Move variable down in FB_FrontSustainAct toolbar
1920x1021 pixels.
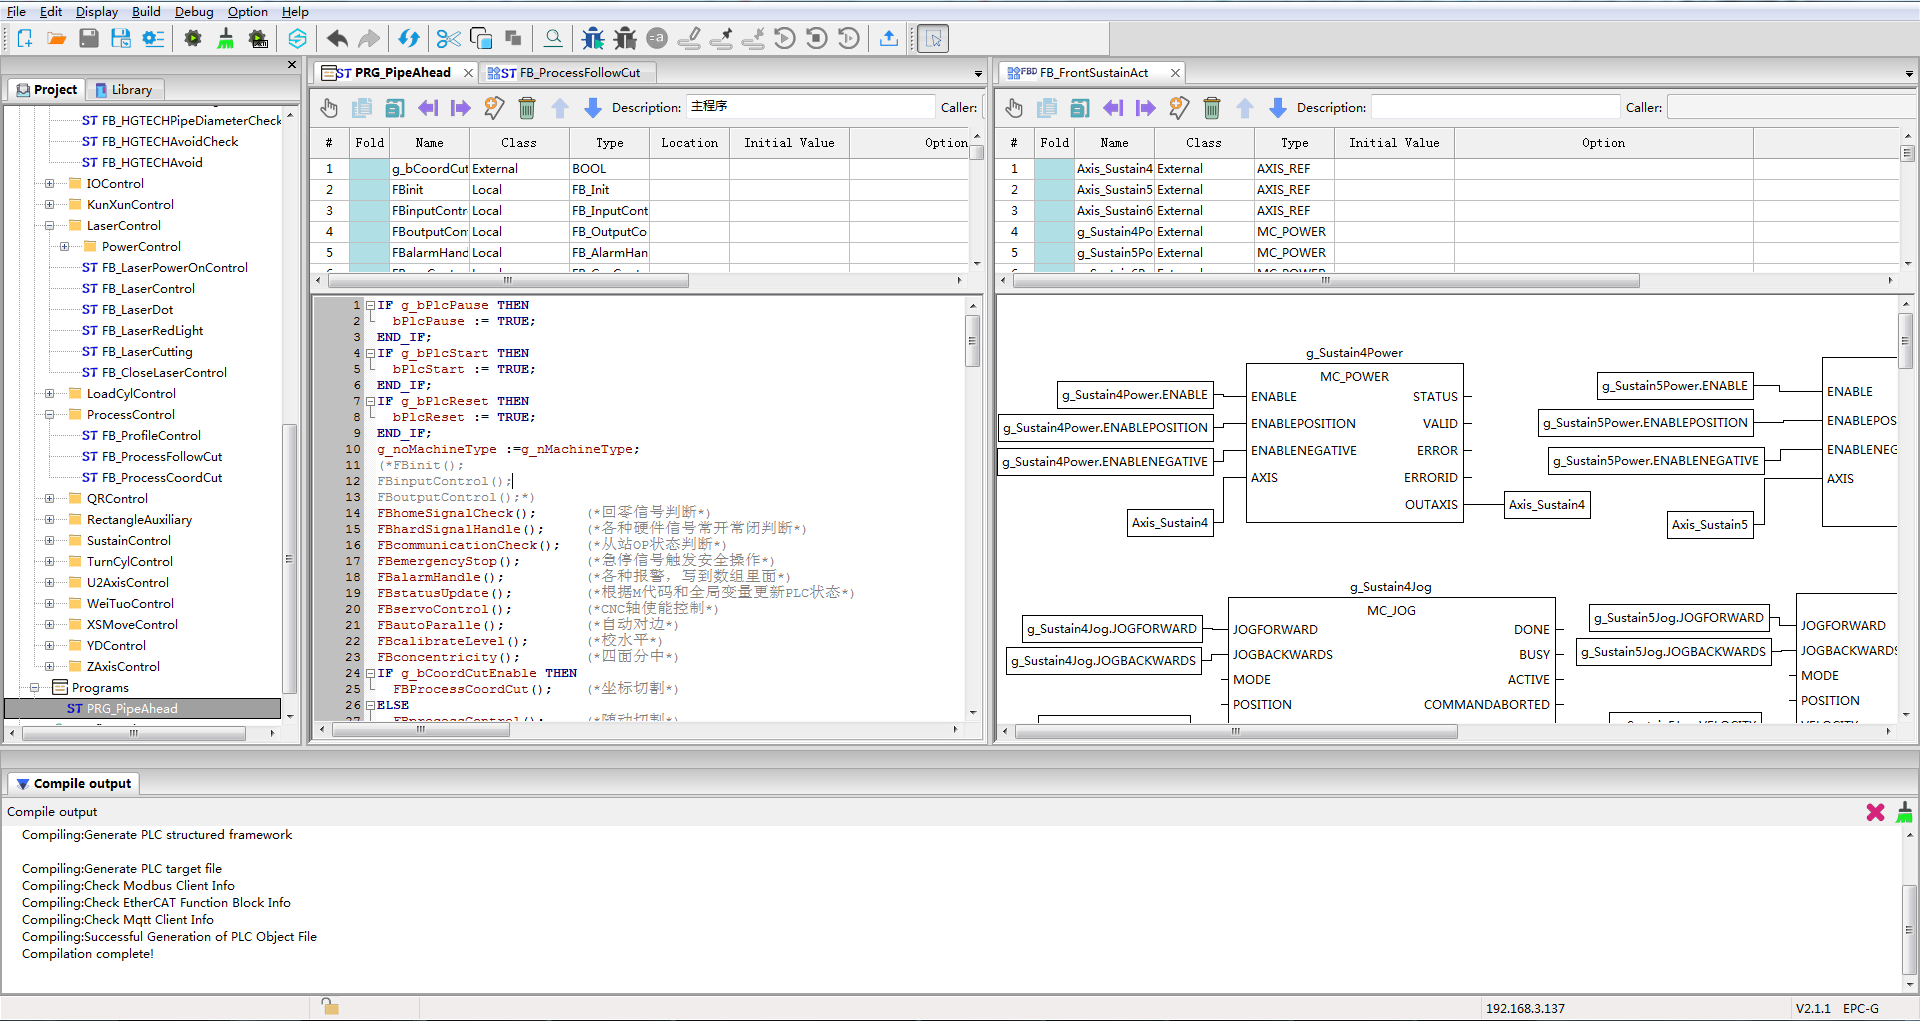(x=1278, y=108)
